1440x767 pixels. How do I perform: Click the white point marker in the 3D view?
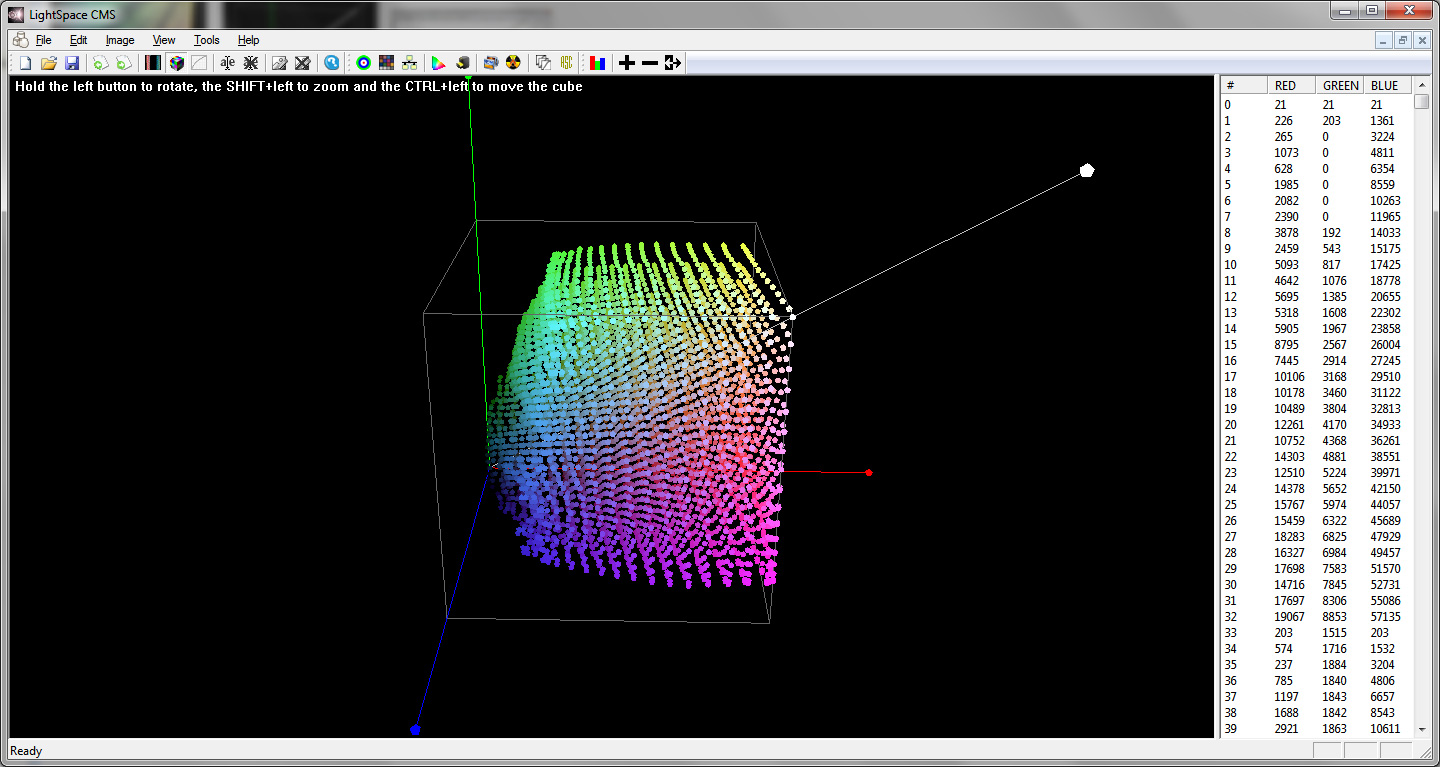(1087, 171)
